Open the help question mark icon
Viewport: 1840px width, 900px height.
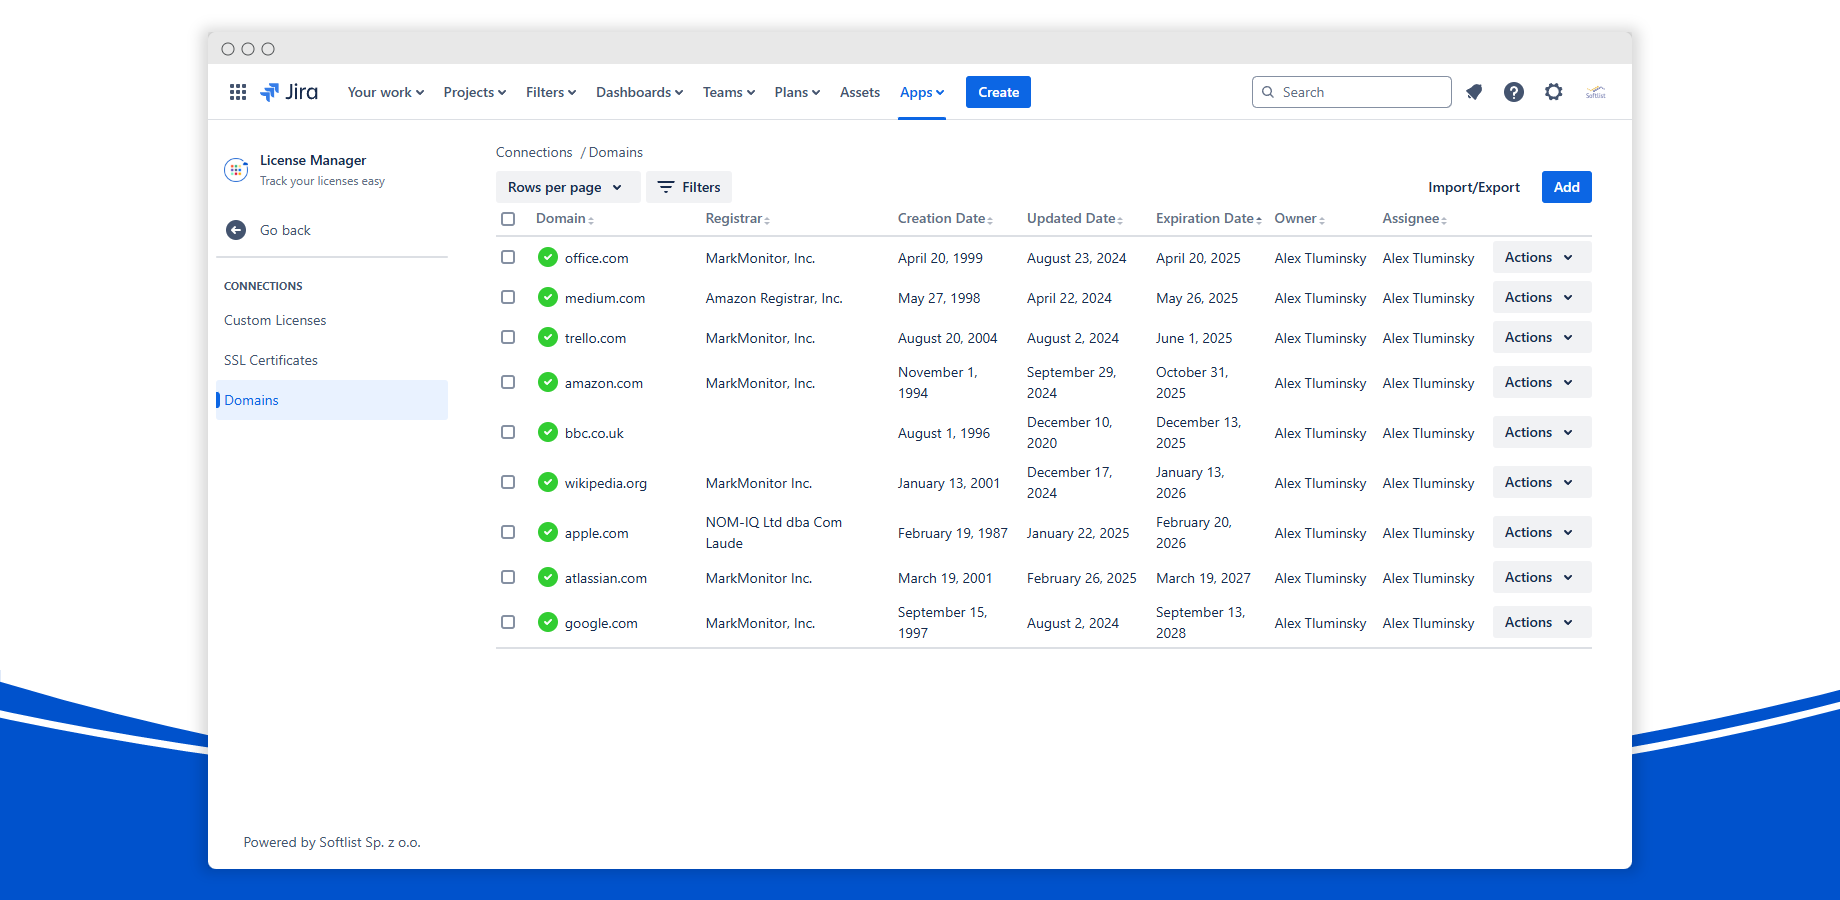click(x=1514, y=92)
